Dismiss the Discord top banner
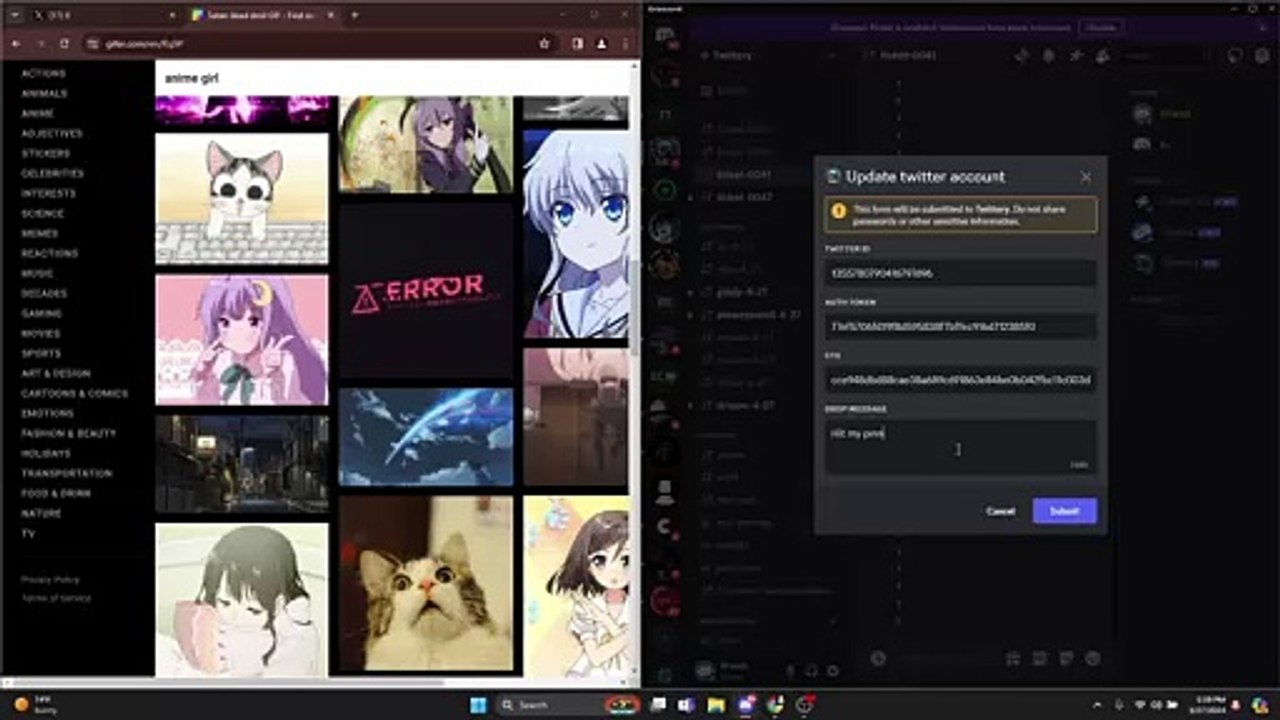This screenshot has width=1280, height=720. (x=1263, y=27)
